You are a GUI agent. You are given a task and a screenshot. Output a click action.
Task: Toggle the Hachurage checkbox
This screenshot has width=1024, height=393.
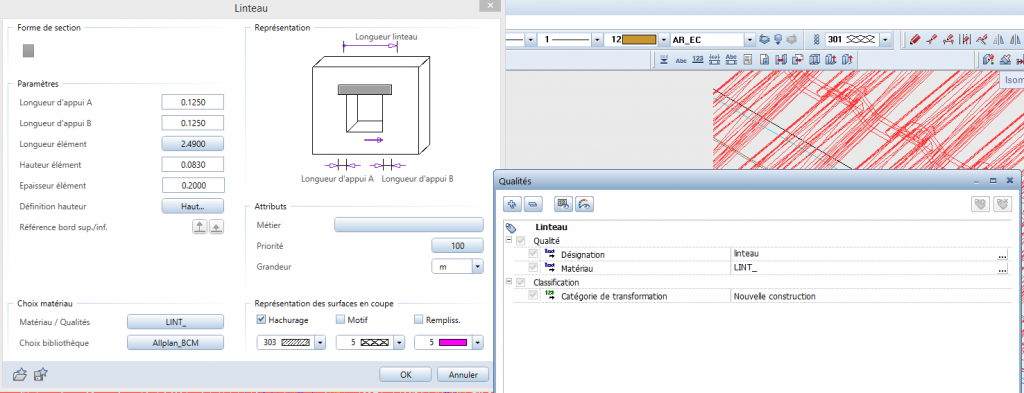coord(261,320)
